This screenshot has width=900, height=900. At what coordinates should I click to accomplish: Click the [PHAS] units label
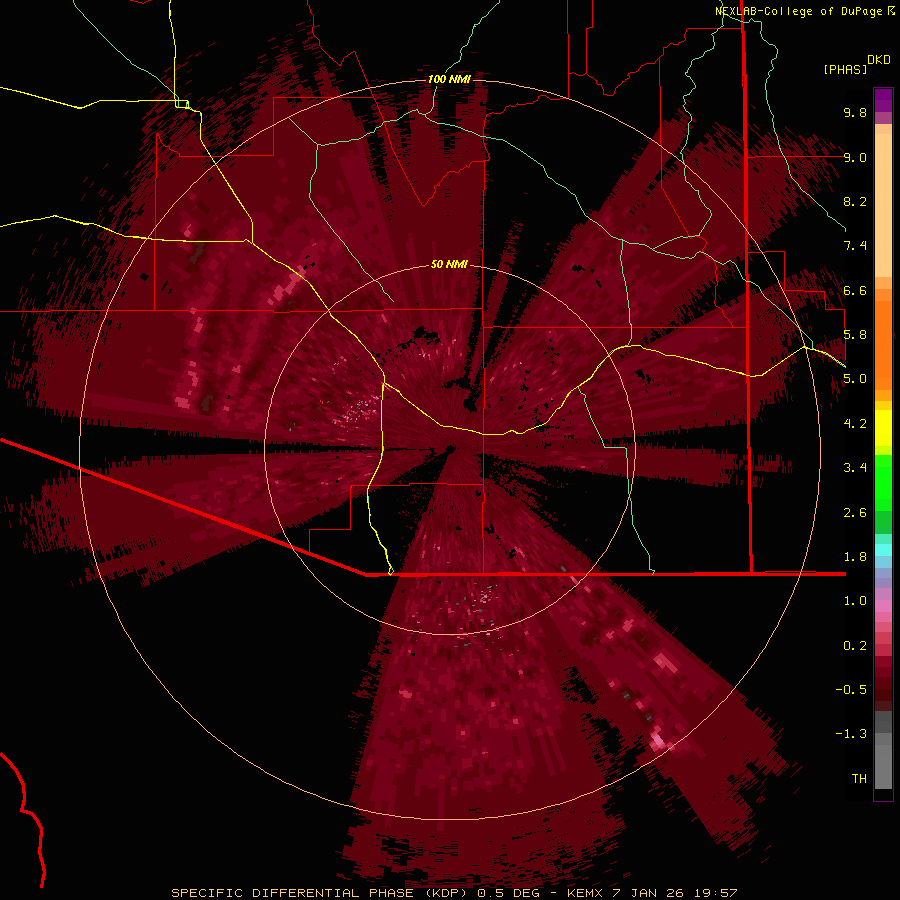pyautogui.click(x=845, y=69)
